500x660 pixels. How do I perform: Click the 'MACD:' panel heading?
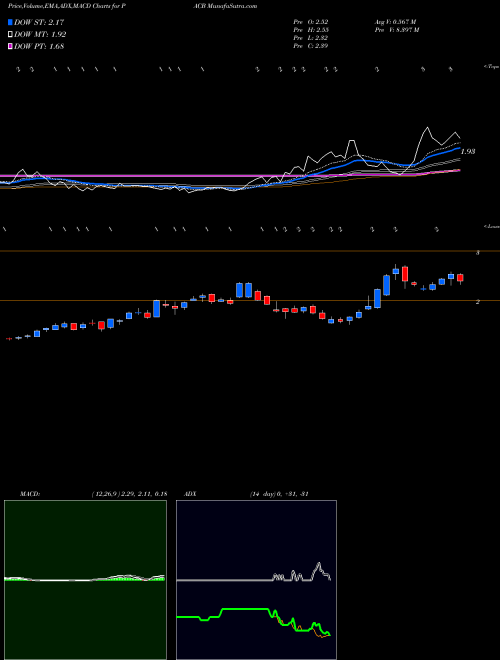click(x=30, y=494)
